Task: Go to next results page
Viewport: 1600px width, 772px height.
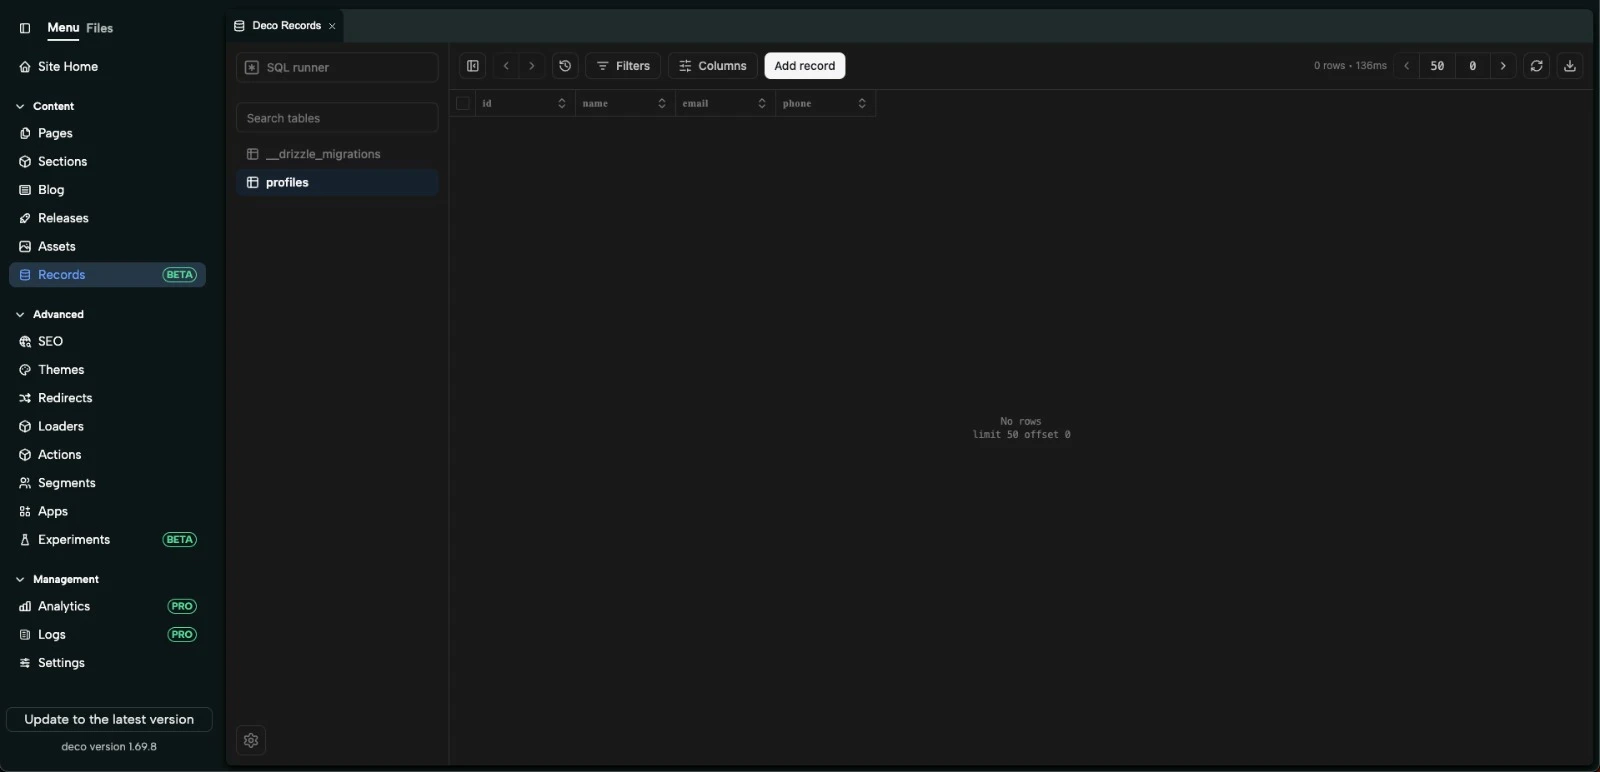Action: click(1503, 66)
